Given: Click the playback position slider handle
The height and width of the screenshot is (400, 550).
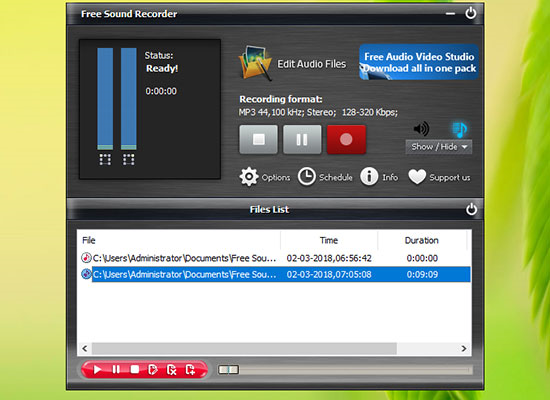Looking at the screenshot, I should click(228, 369).
